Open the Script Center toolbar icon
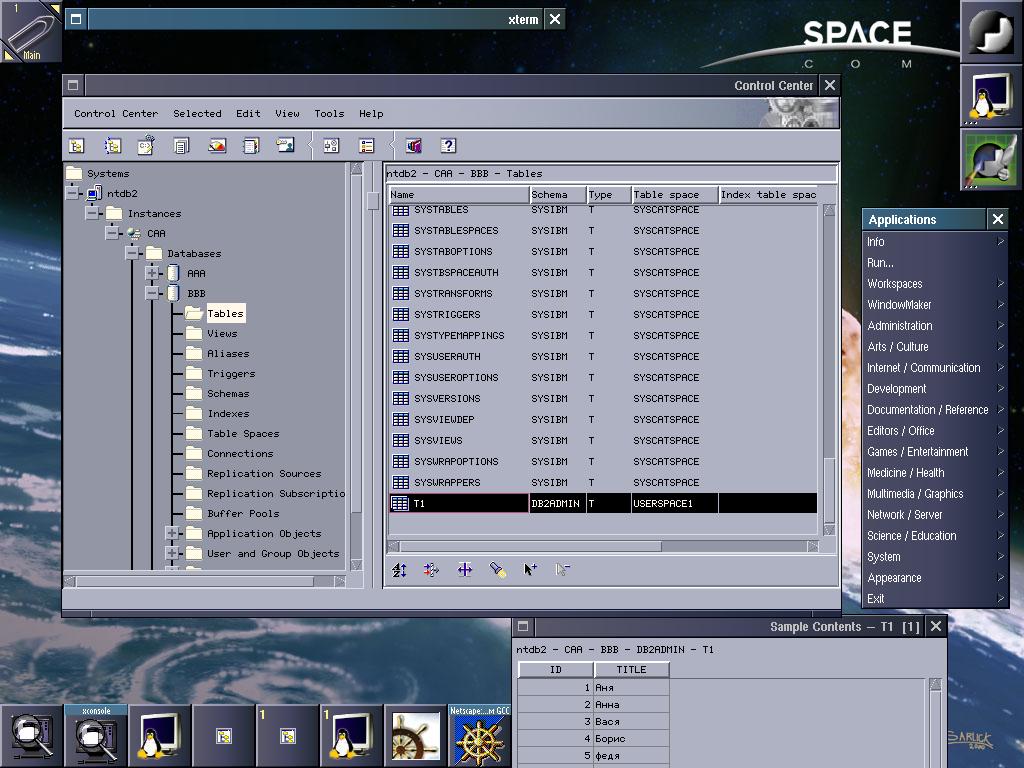Image resolution: width=1024 pixels, height=768 pixels. pyautogui.click(x=182, y=146)
